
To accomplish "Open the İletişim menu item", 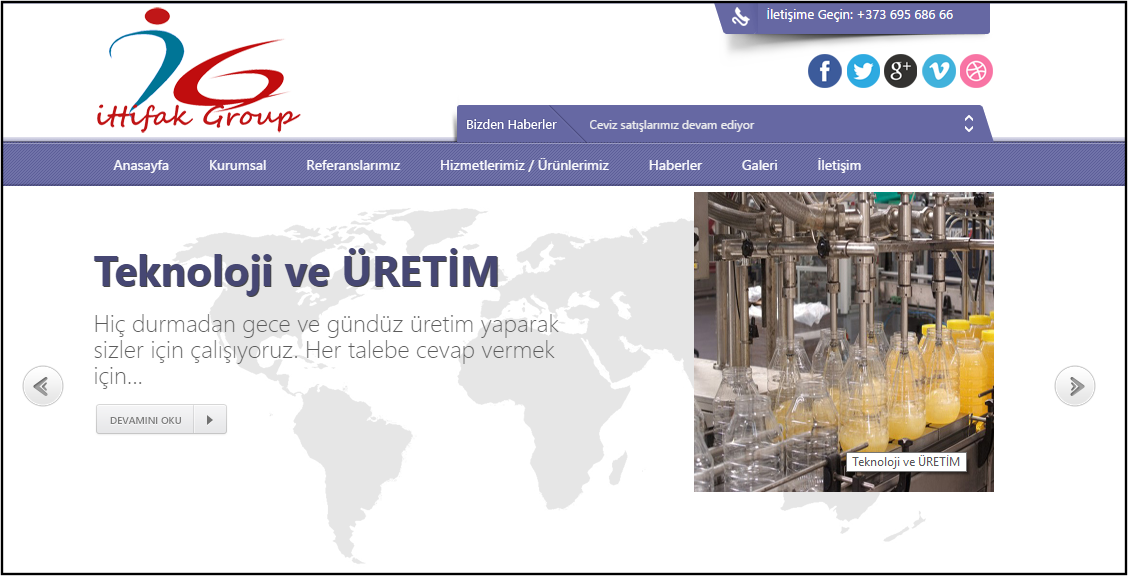I will [x=839, y=165].
